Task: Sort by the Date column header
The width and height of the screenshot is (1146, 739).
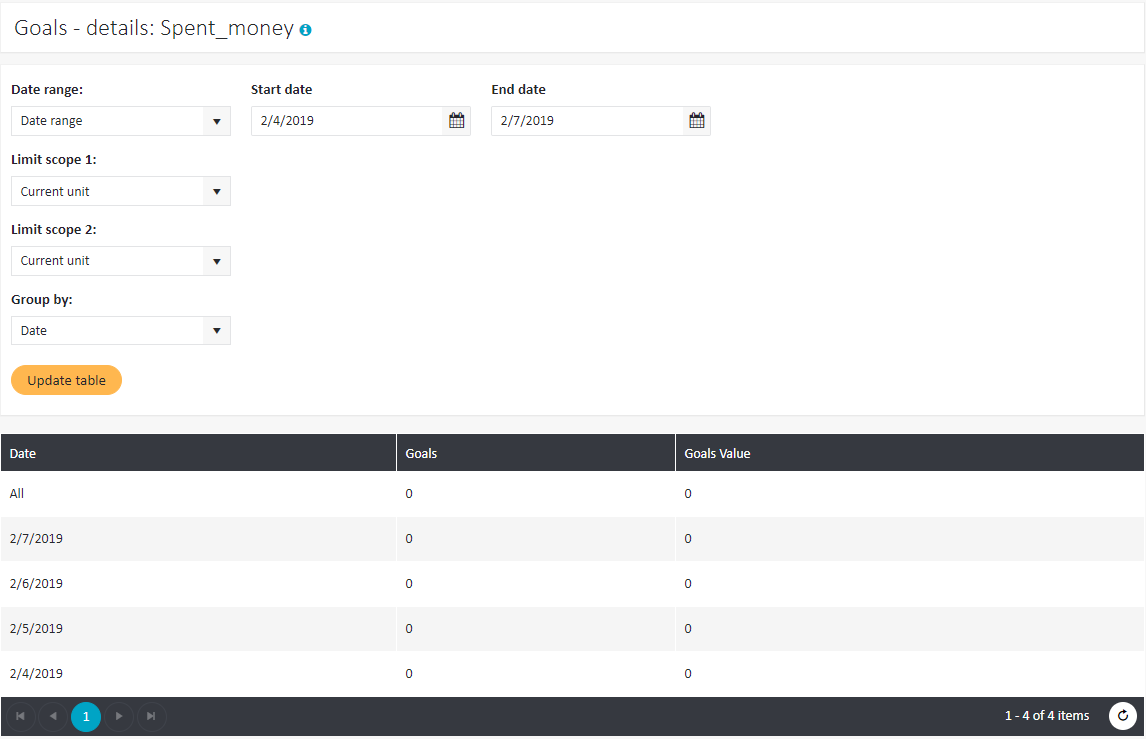Action: click(x=23, y=453)
